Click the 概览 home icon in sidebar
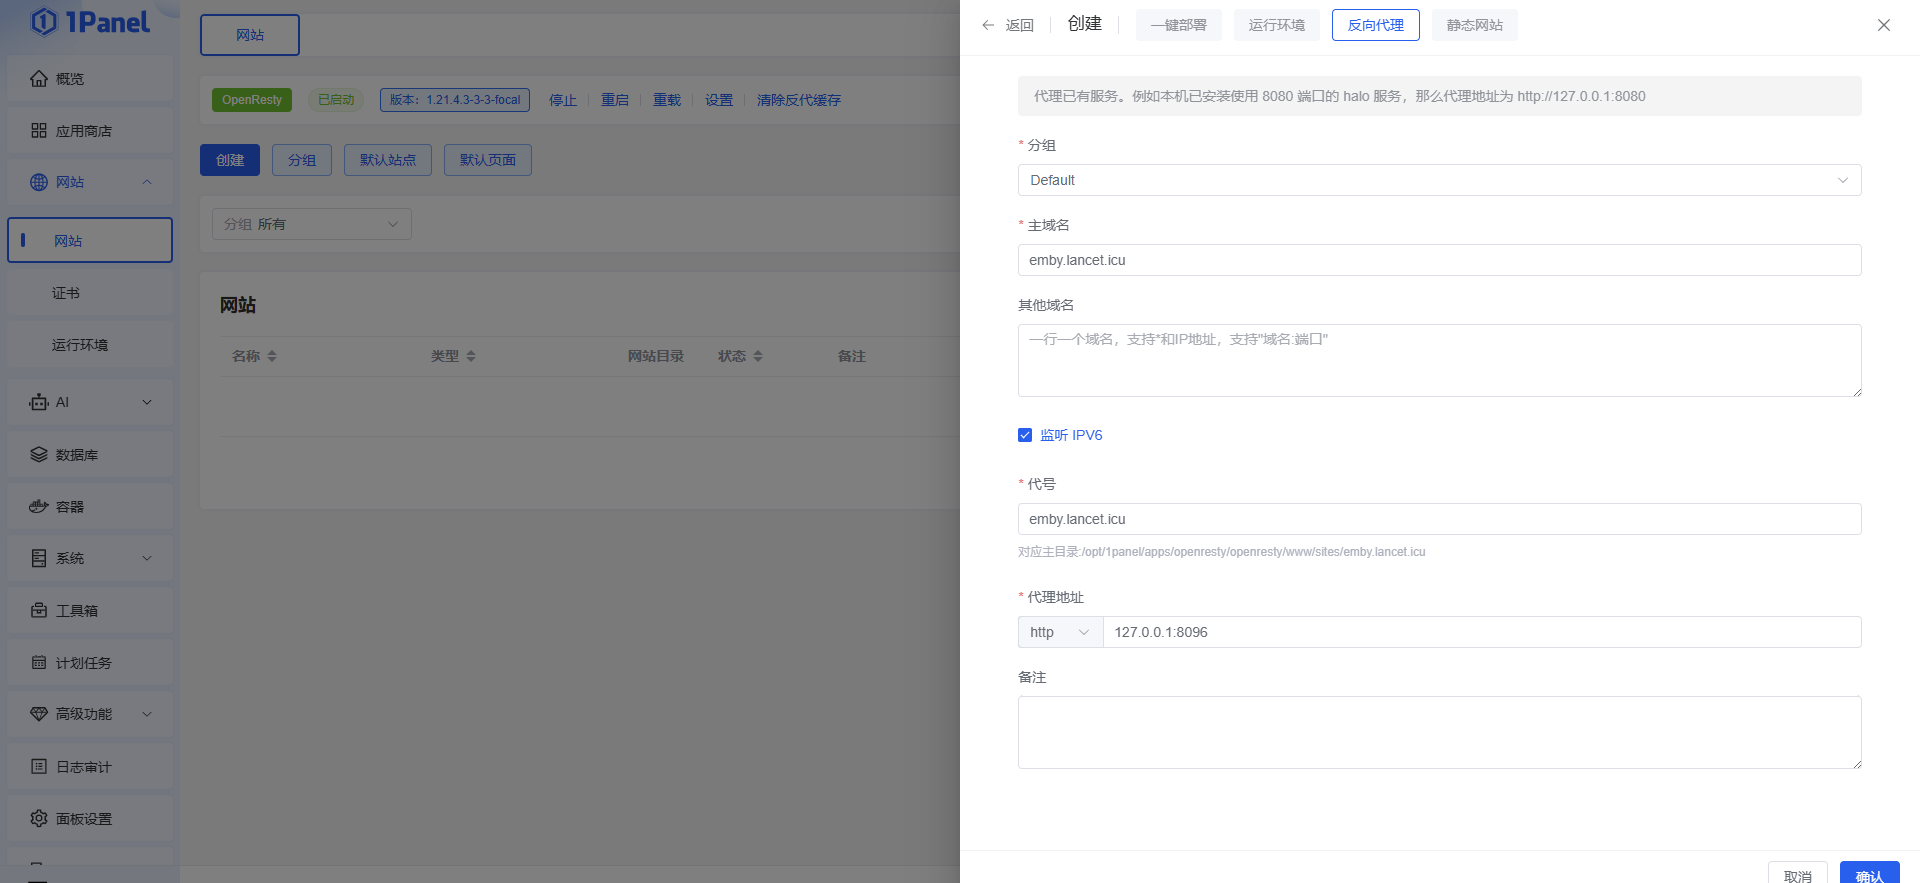Screen dimensions: 1920x883 [x=39, y=79]
